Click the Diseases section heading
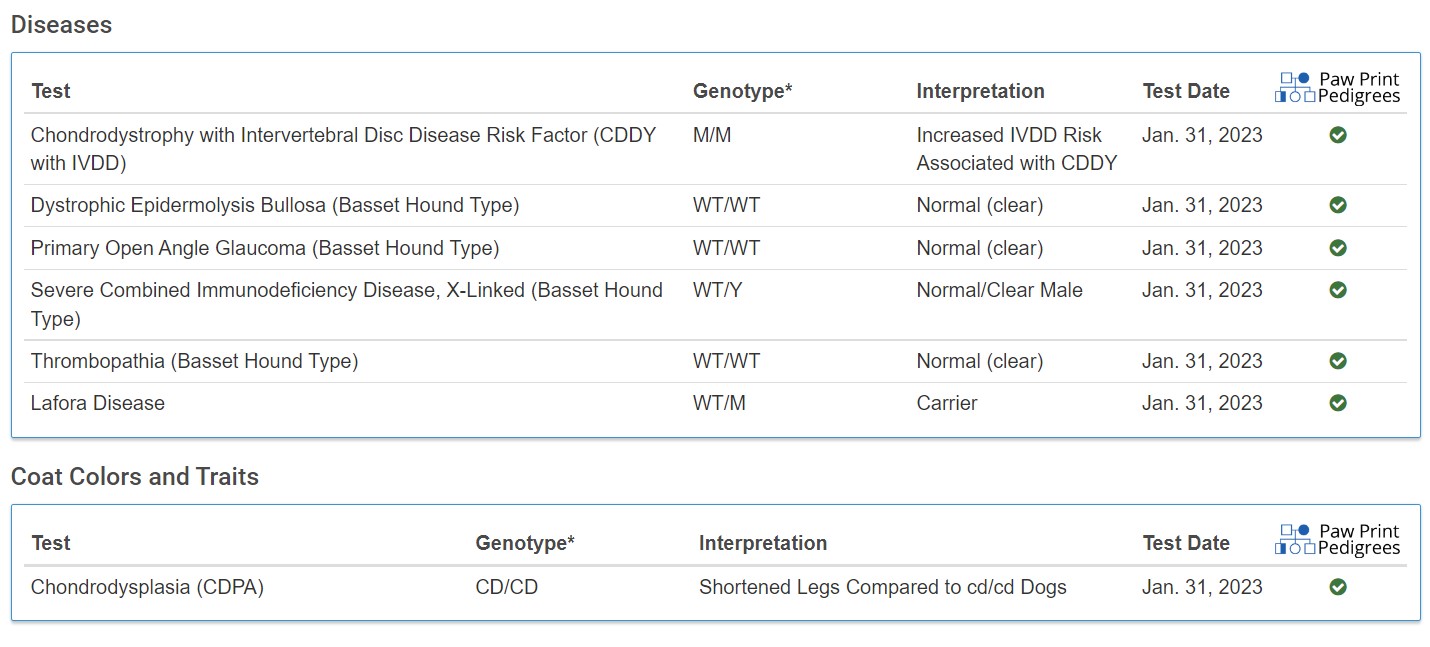Viewport: 1430px width, 647px height. [61, 25]
